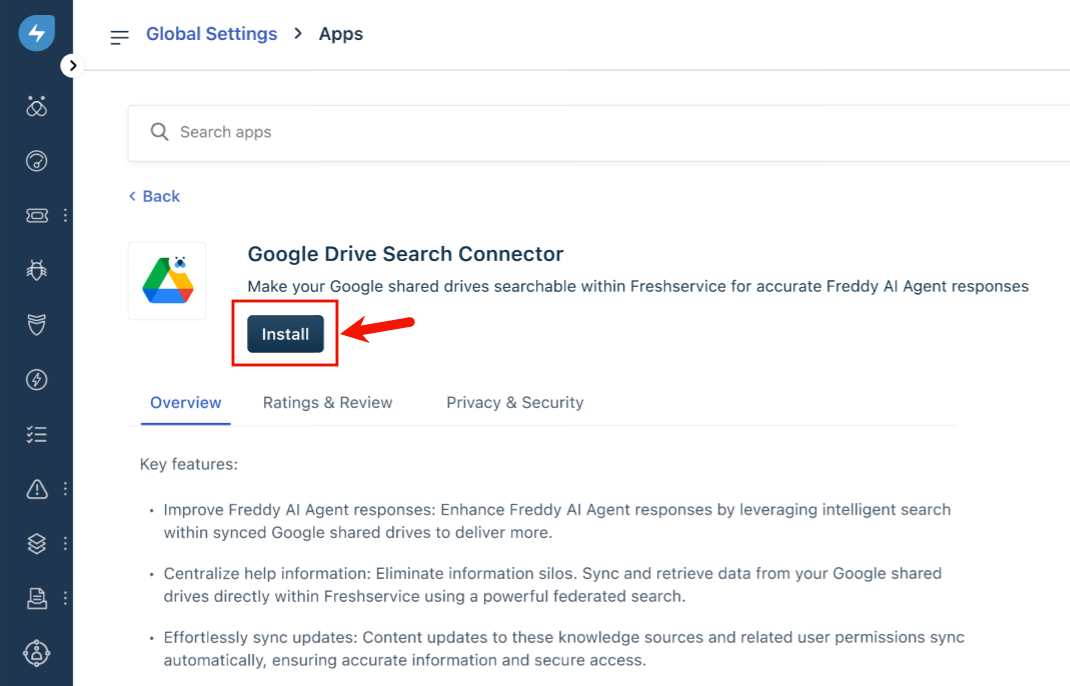The width and height of the screenshot is (1070, 686).
Task: Open more options beside the Assets layers icon
Action: click(x=66, y=543)
